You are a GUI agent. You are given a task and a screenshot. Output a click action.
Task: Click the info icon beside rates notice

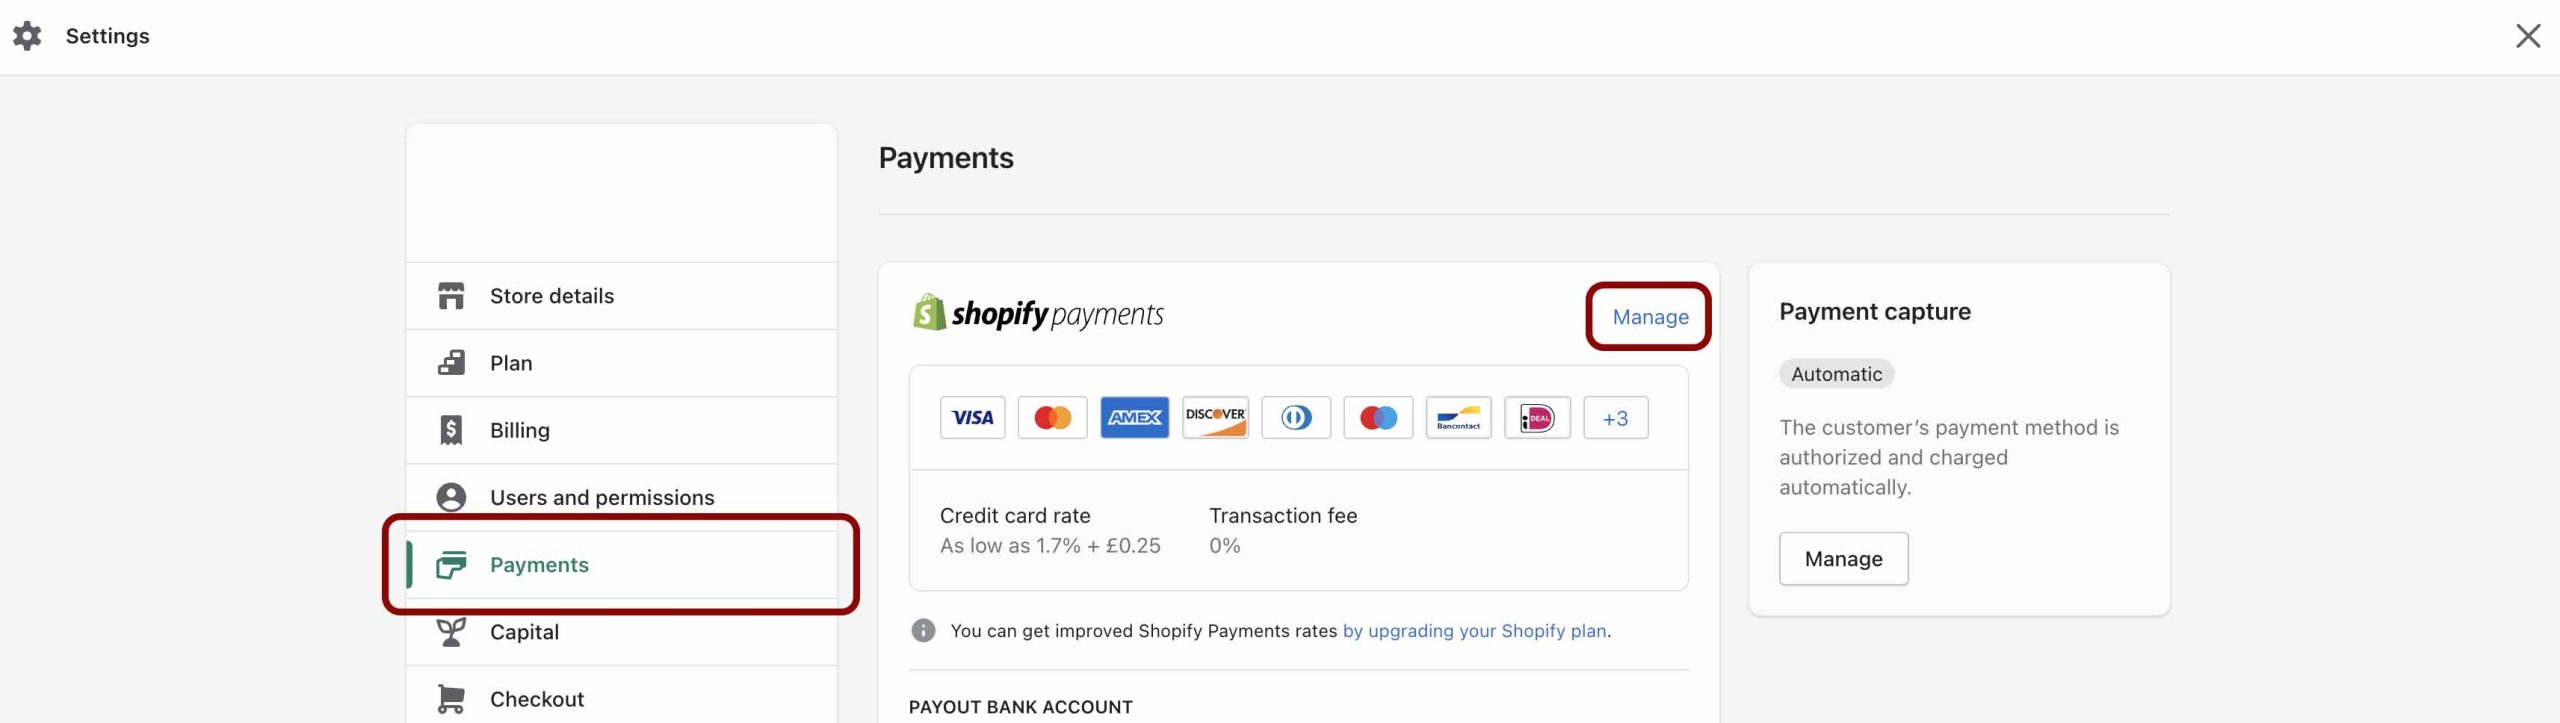pyautogui.click(x=923, y=631)
